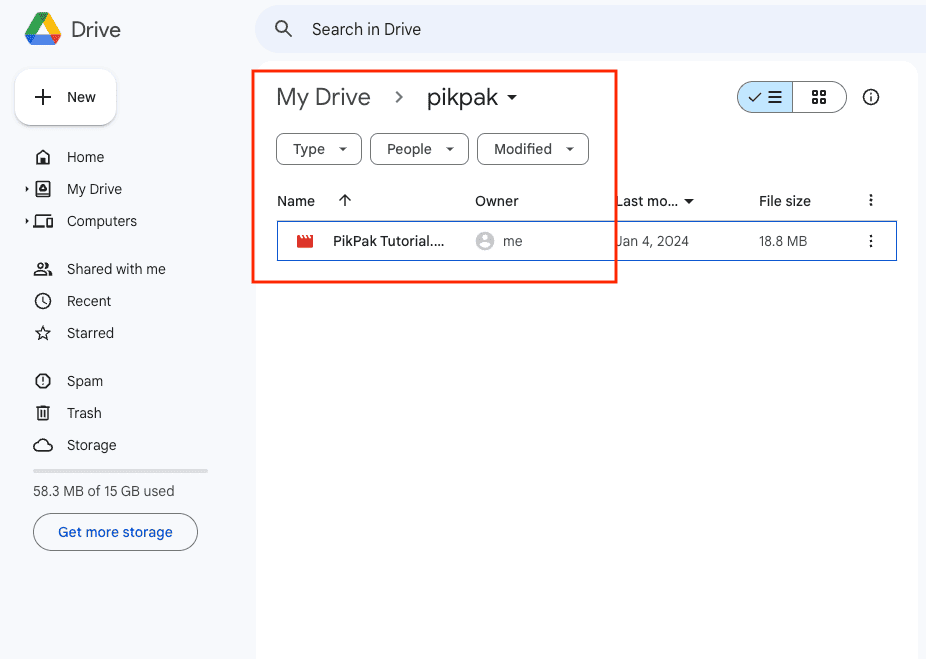
Task: Open My Drive in the sidebar
Action: pyautogui.click(x=94, y=189)
